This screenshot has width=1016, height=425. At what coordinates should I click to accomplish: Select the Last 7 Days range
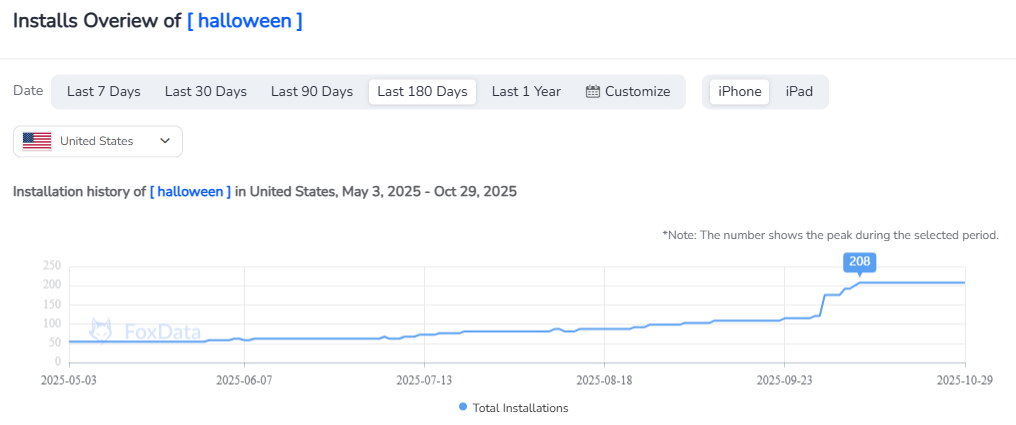(x=104, y=92)
